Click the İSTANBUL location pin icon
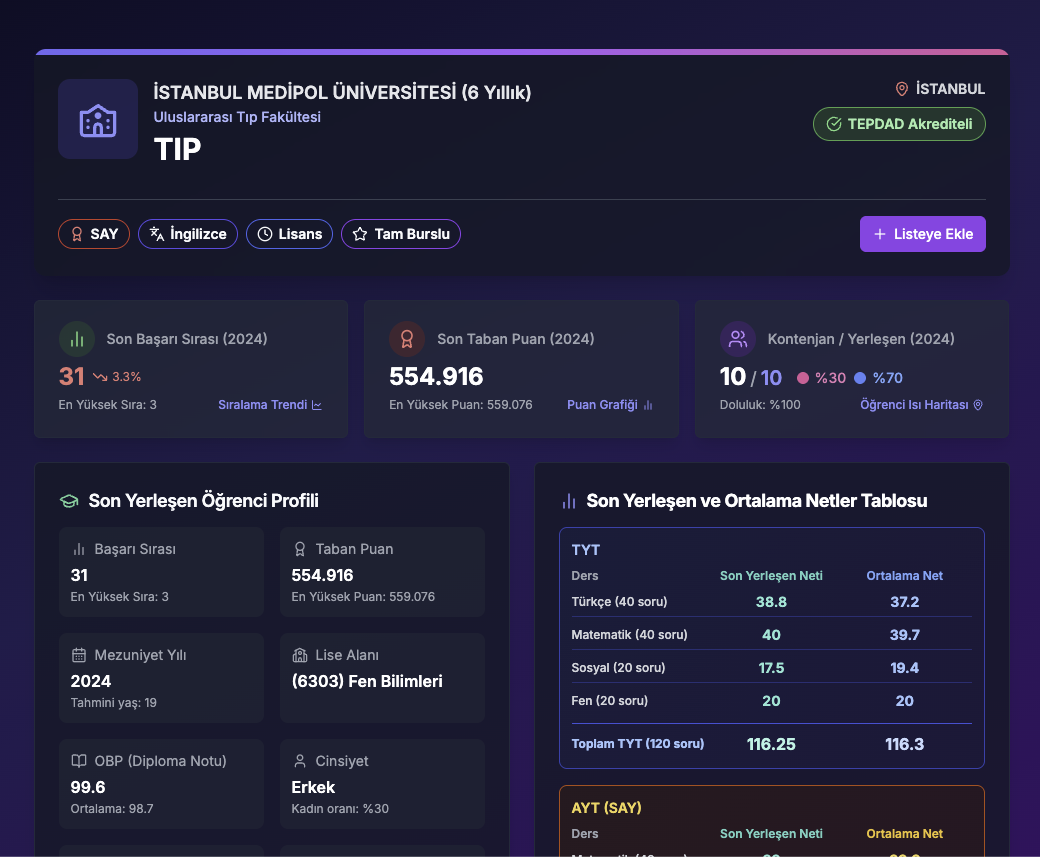1040x857 pixels. pos(901,89)
